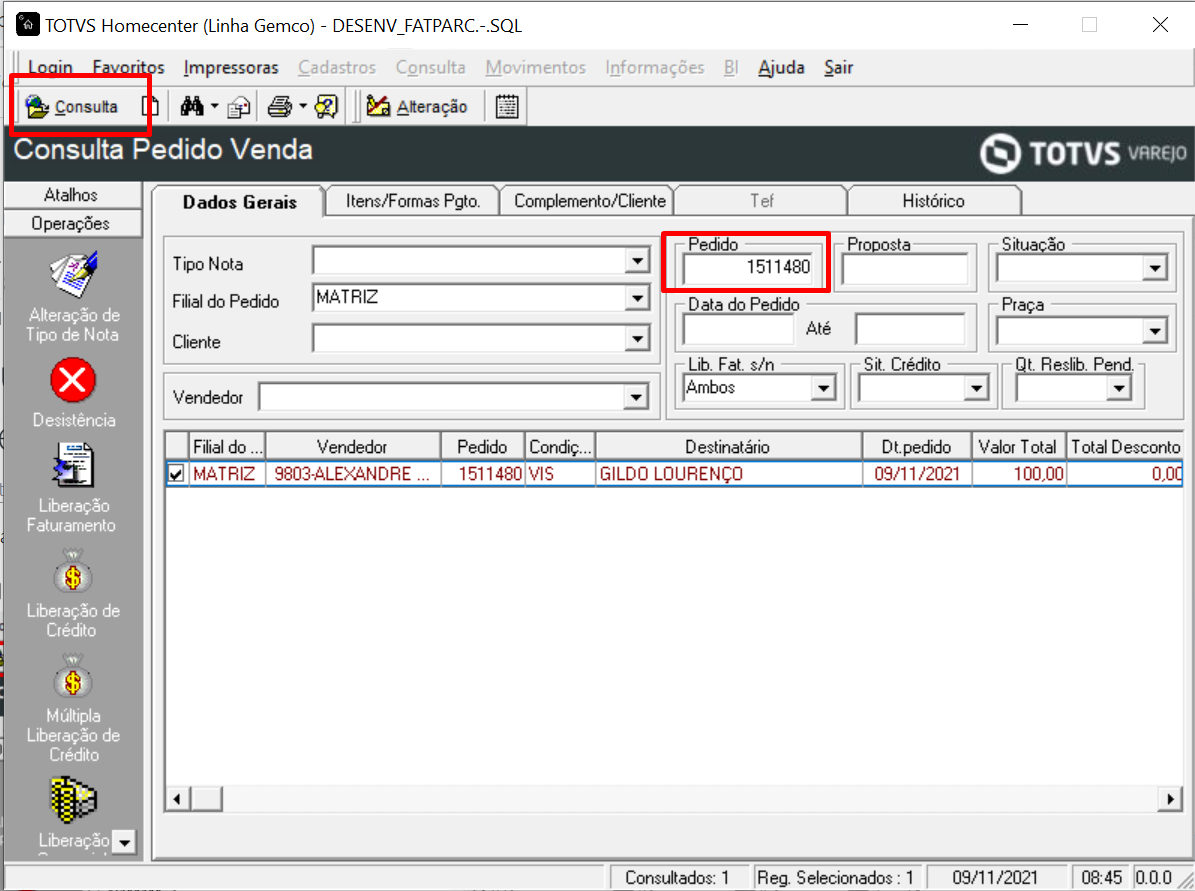The width and height of the screenshot is (1195, 891).
Task: Click the Filial do column header
Action: 227,447
